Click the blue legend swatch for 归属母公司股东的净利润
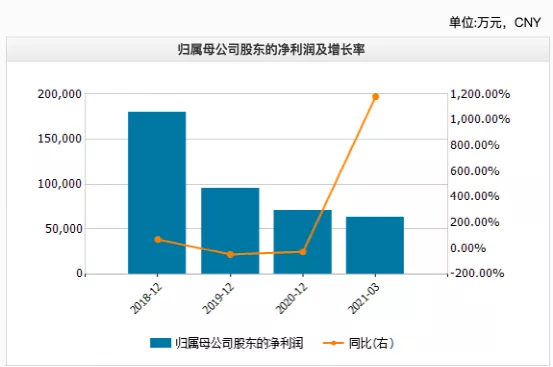This screenshot has width=553, height=367. pyautogui.click(x=160, y=343)
